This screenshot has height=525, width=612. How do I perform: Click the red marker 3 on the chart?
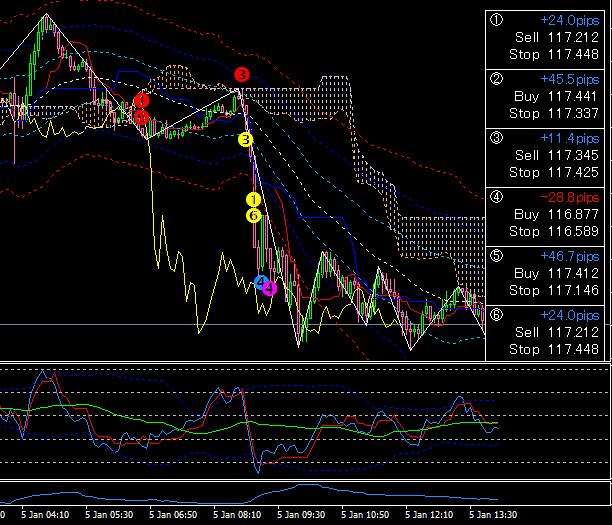(241, 74)
